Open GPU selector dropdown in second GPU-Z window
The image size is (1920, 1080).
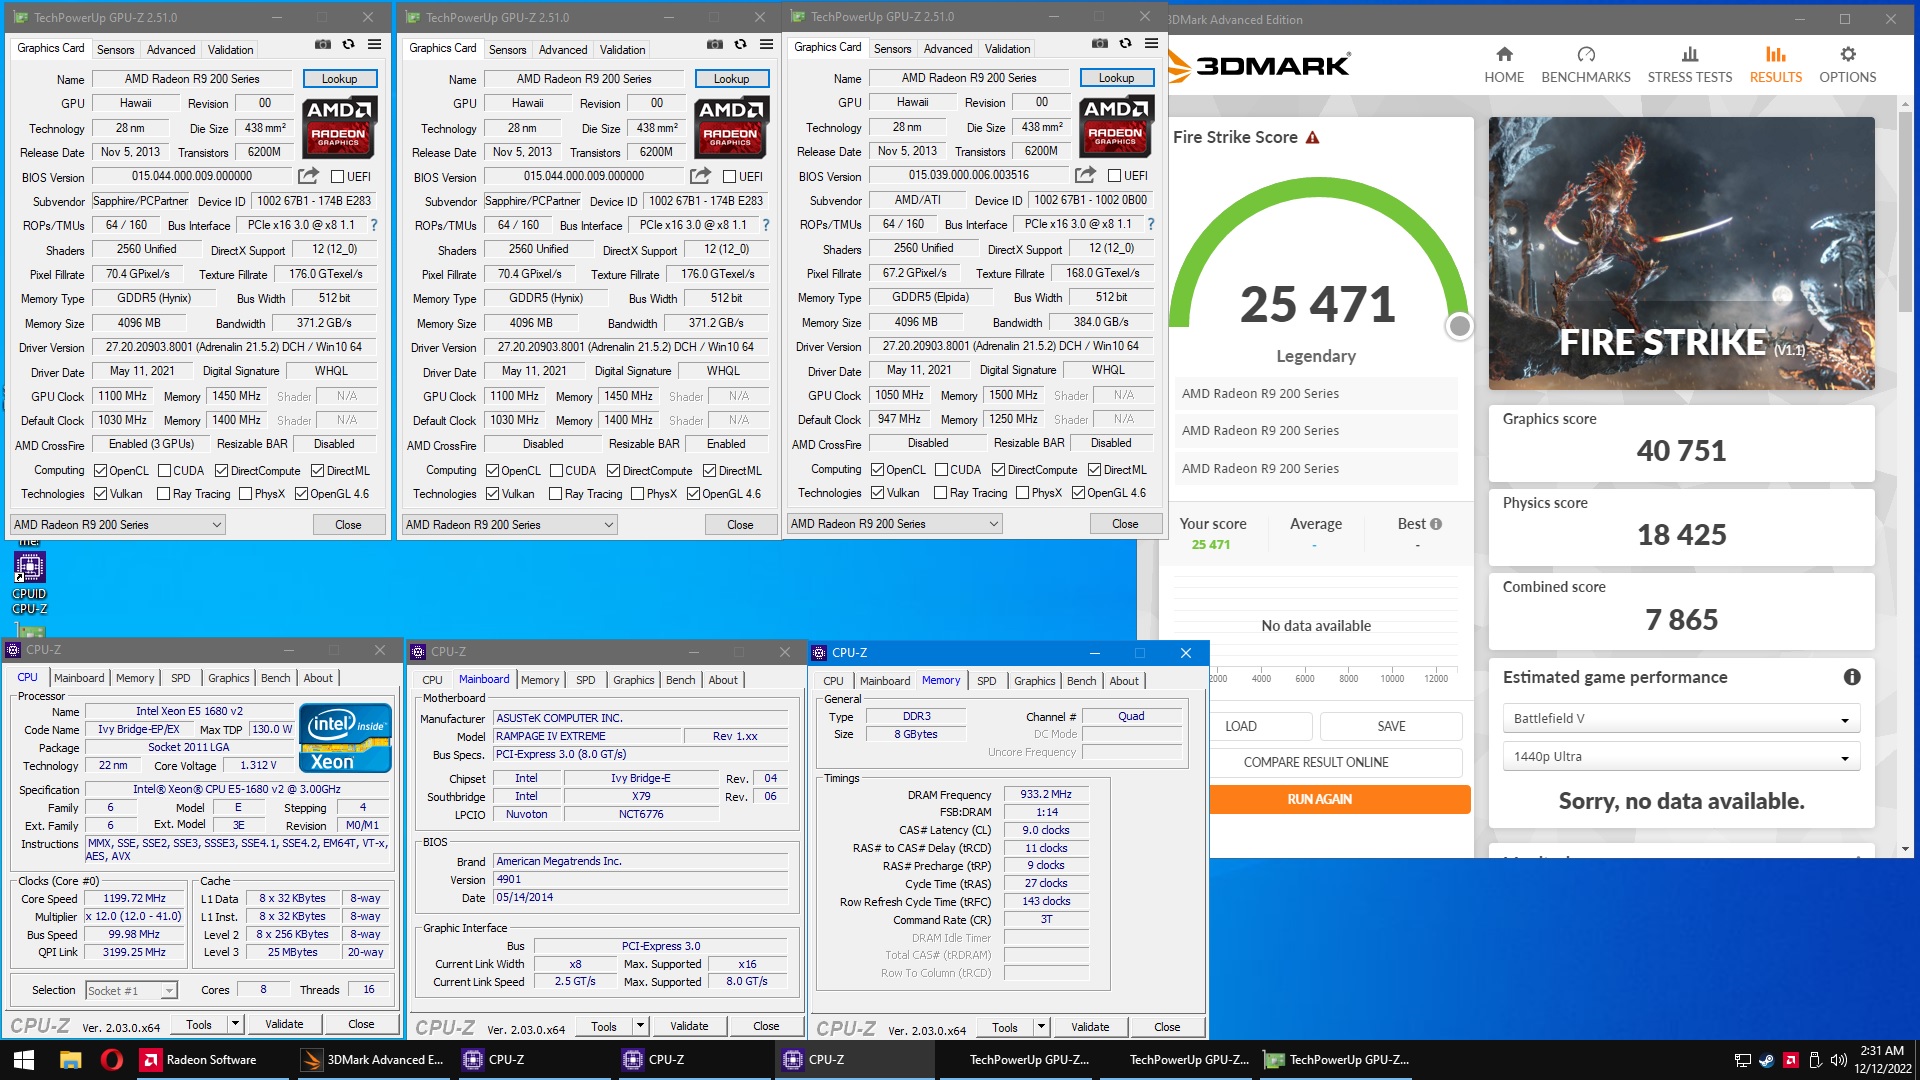509,525
